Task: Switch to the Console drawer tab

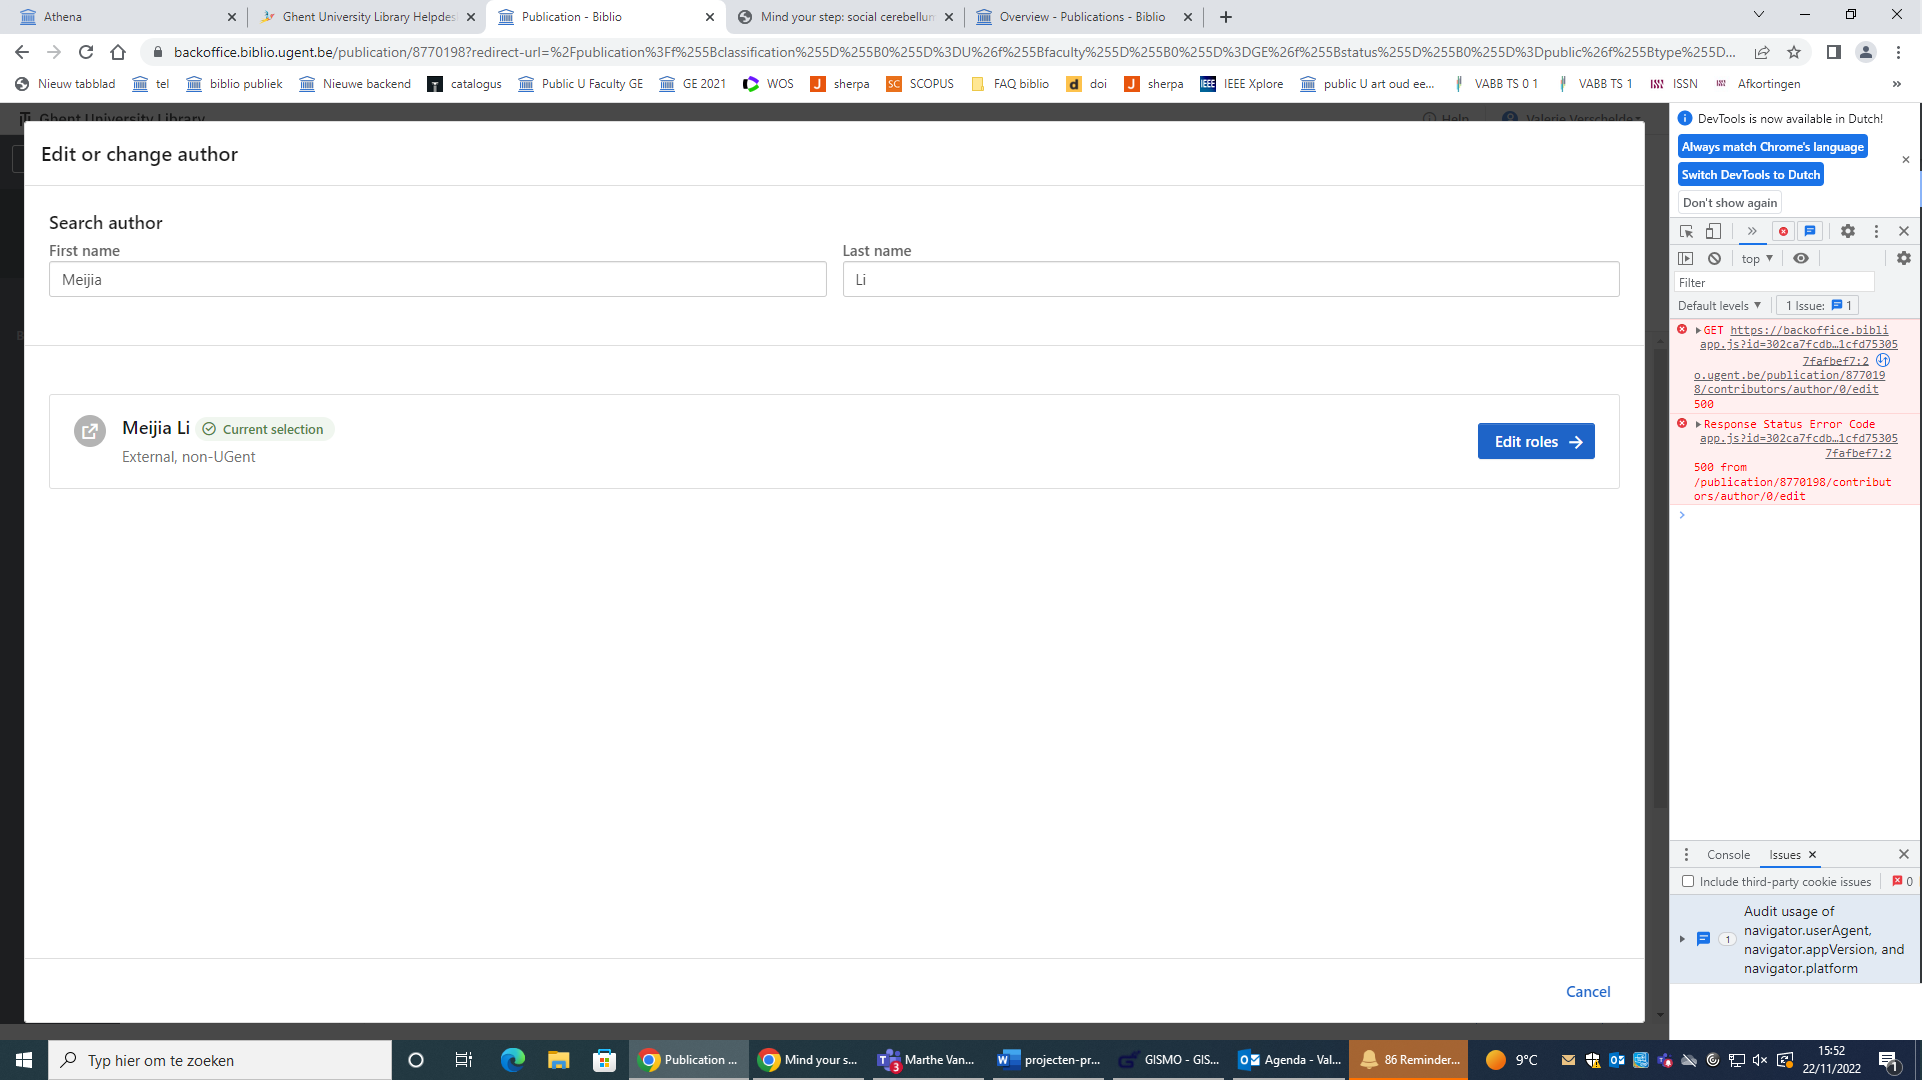Action: point(1728,855)
